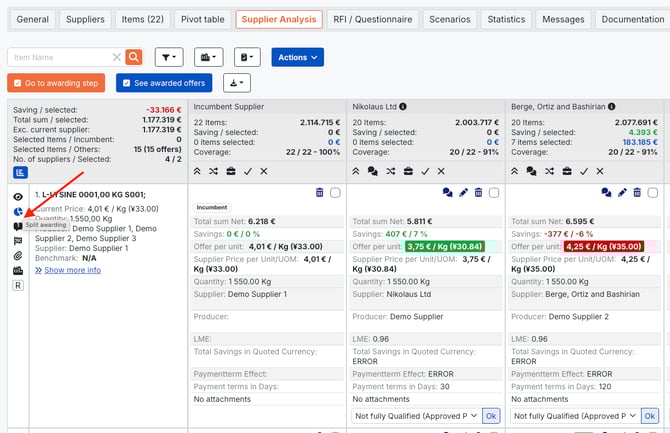This screenshot has width=670, height=433.
Task: Click the blue chart icon under summary panel
Action: click(x=19, y=172)
